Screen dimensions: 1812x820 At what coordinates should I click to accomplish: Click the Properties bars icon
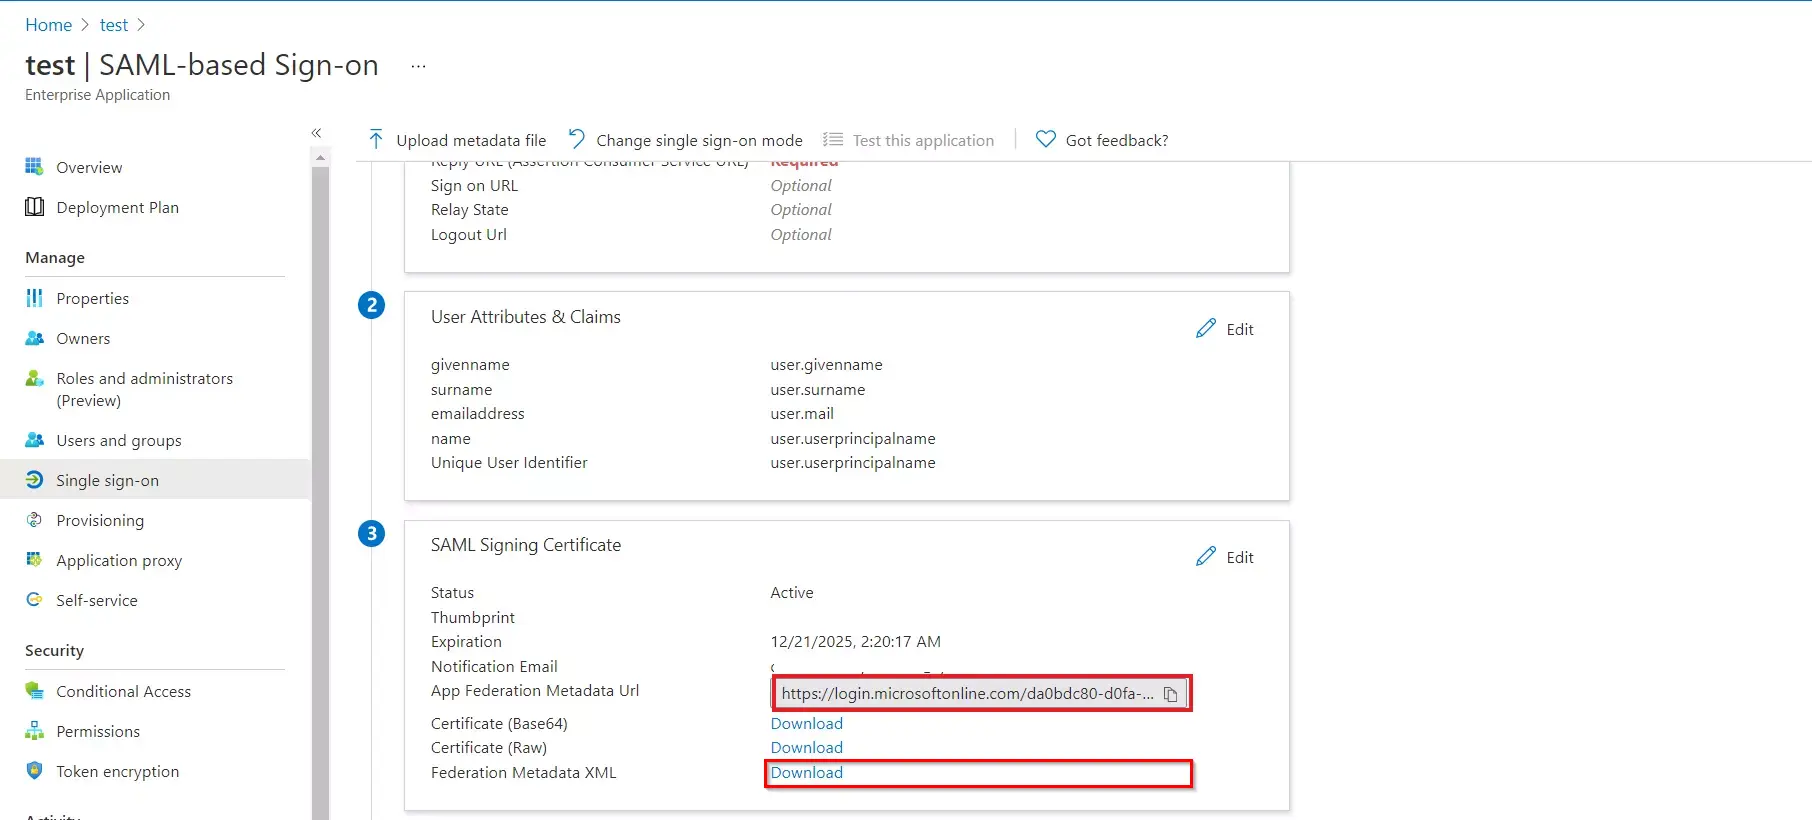tap(34, 298)
